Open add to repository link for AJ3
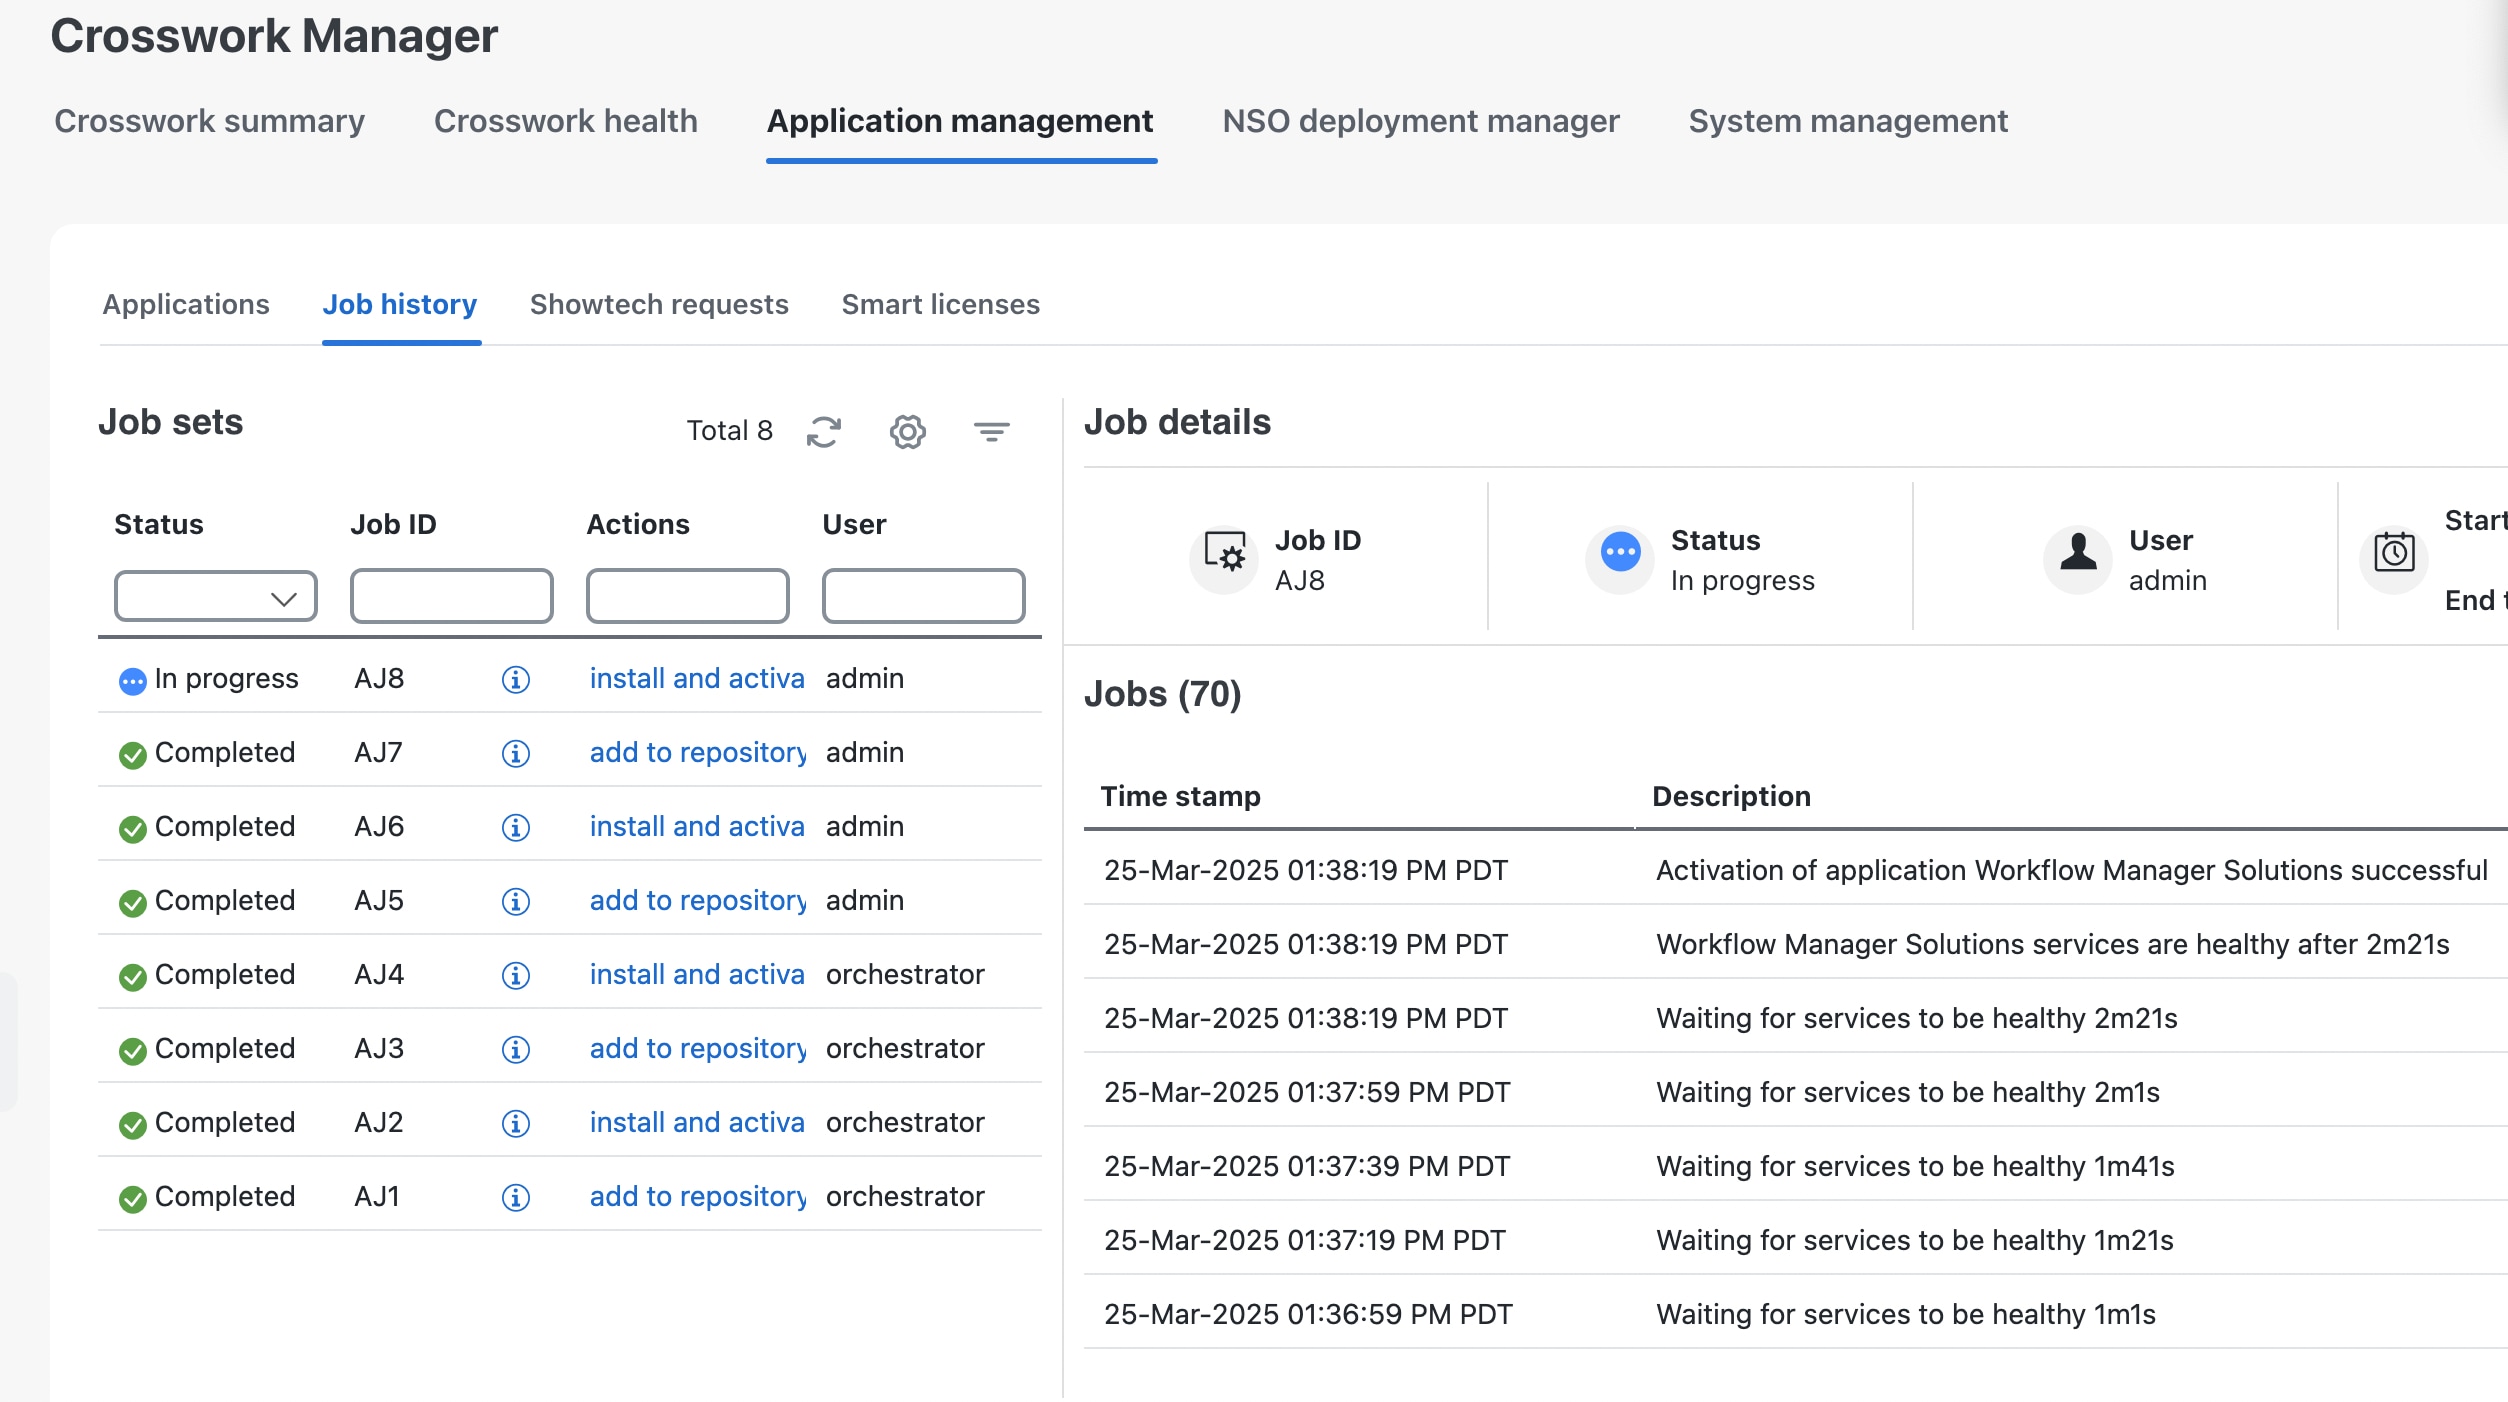Viewport: 2508px width, 1402px height. (x=697, y=1049)
